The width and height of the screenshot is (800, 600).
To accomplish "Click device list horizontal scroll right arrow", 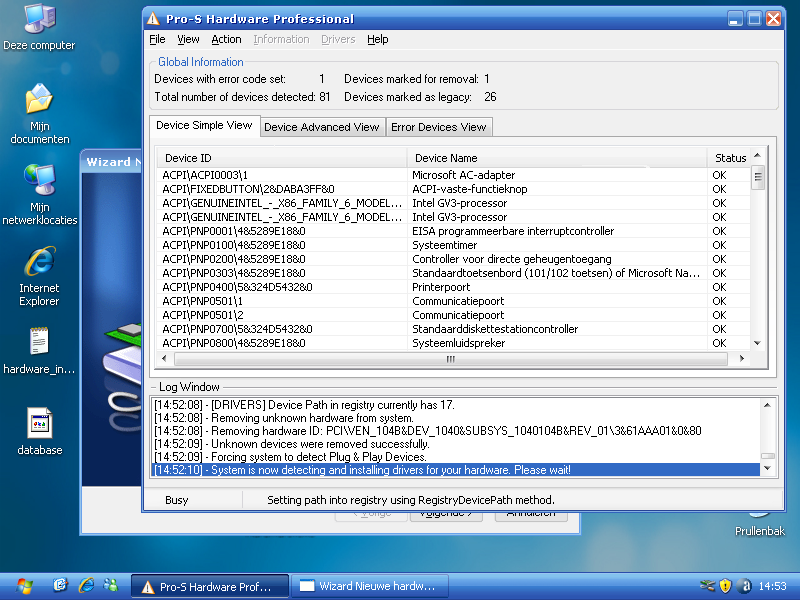I will click(x=742, y=359).
